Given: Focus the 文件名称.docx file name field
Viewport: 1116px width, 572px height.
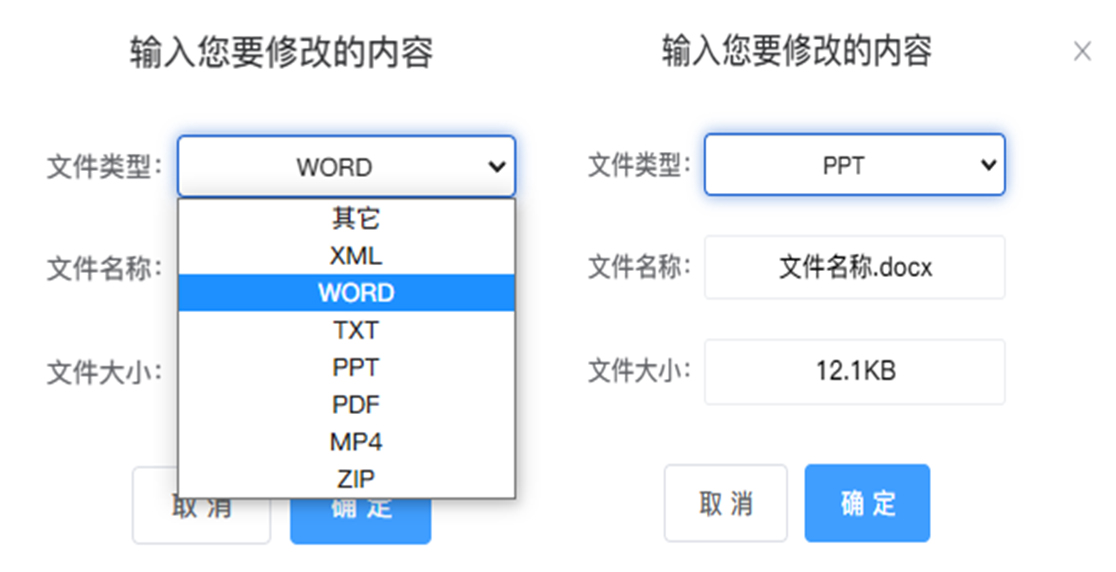Looking at the screenshot, I should 854,267.
